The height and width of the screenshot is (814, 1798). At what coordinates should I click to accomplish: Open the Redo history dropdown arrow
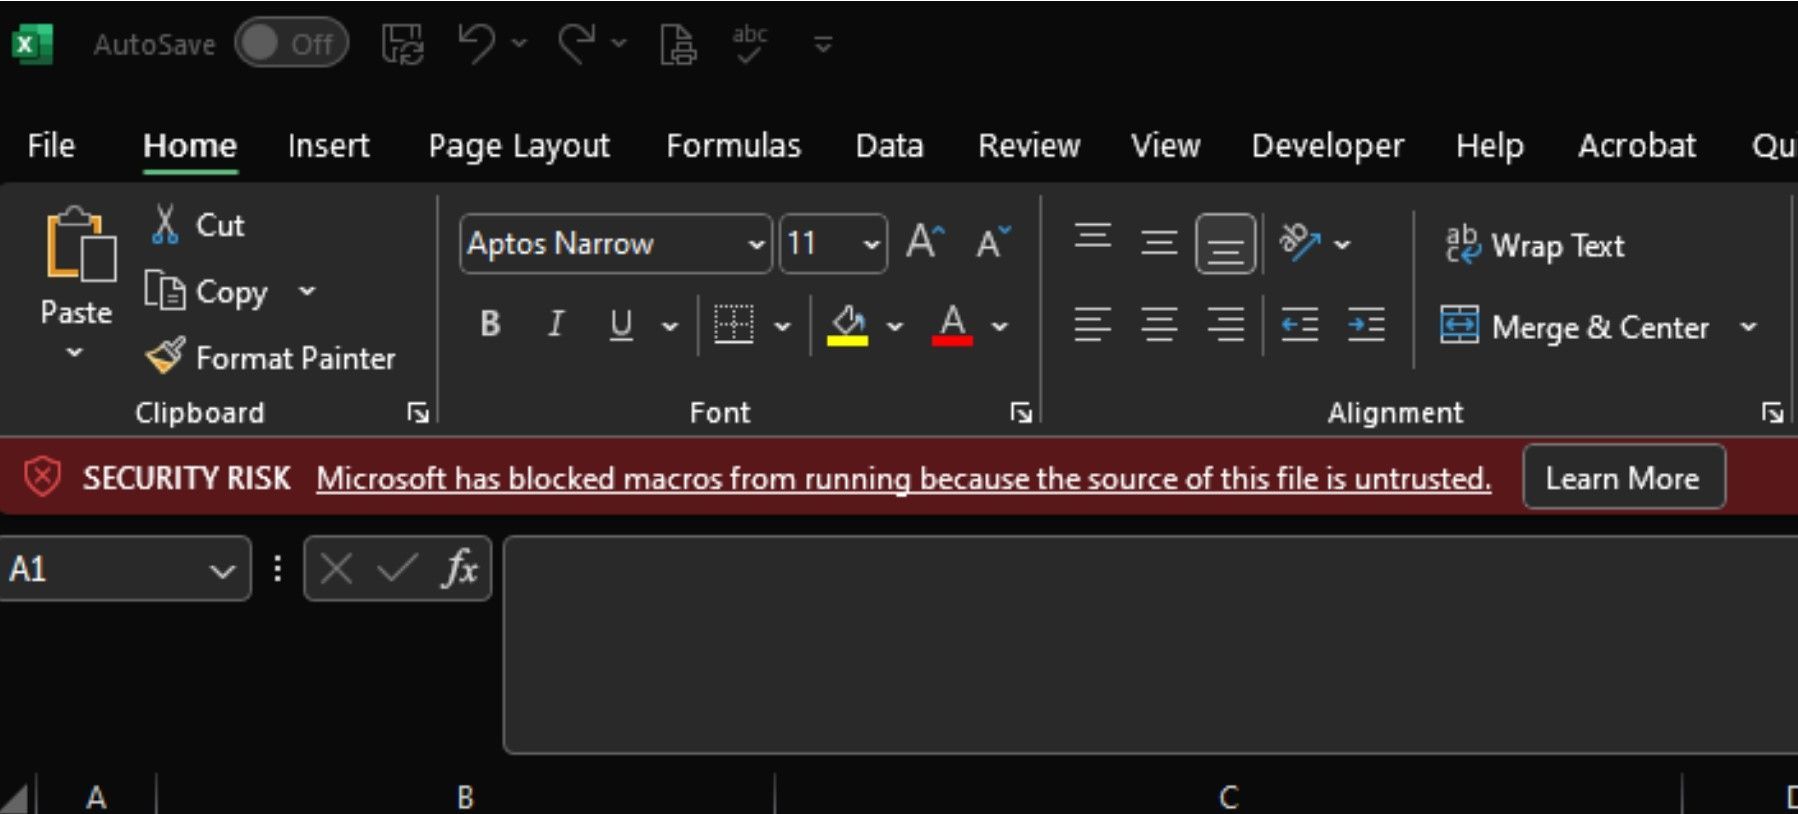coord(619,43)
